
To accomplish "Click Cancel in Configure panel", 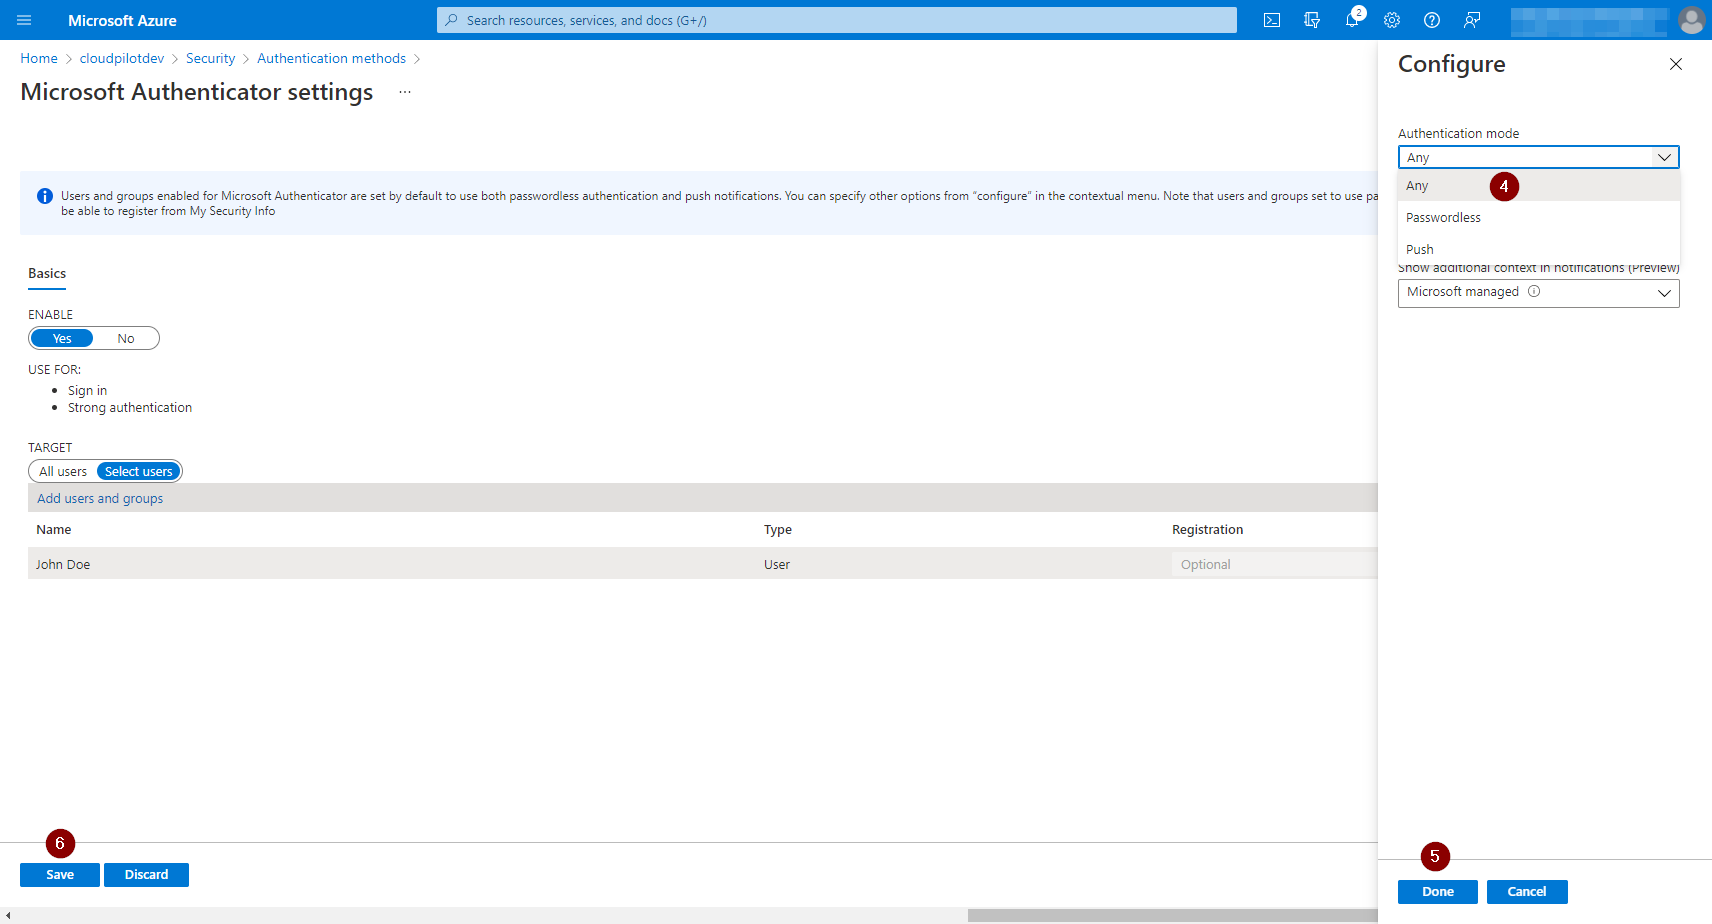I will tap(1526, 892).
